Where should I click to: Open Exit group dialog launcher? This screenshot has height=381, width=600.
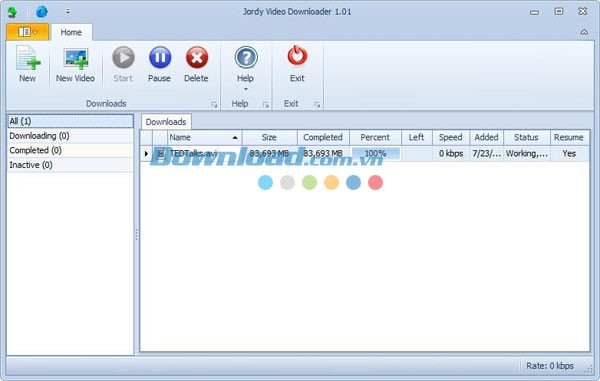click(317, 104)
